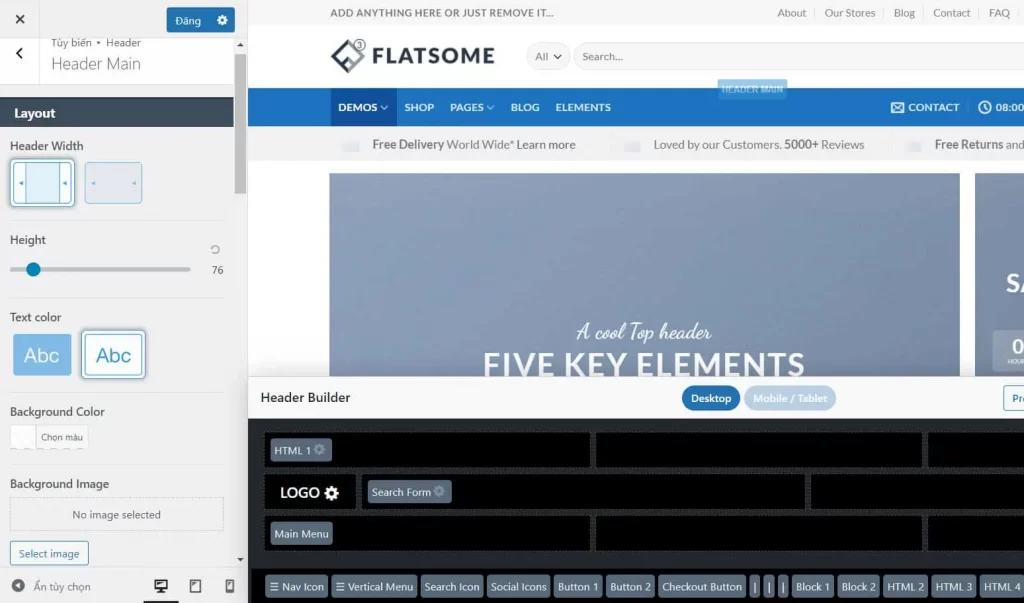Add the Social Icons element to the header
The height and width of the screenshot is (603, 1024).
click(518, 586)
